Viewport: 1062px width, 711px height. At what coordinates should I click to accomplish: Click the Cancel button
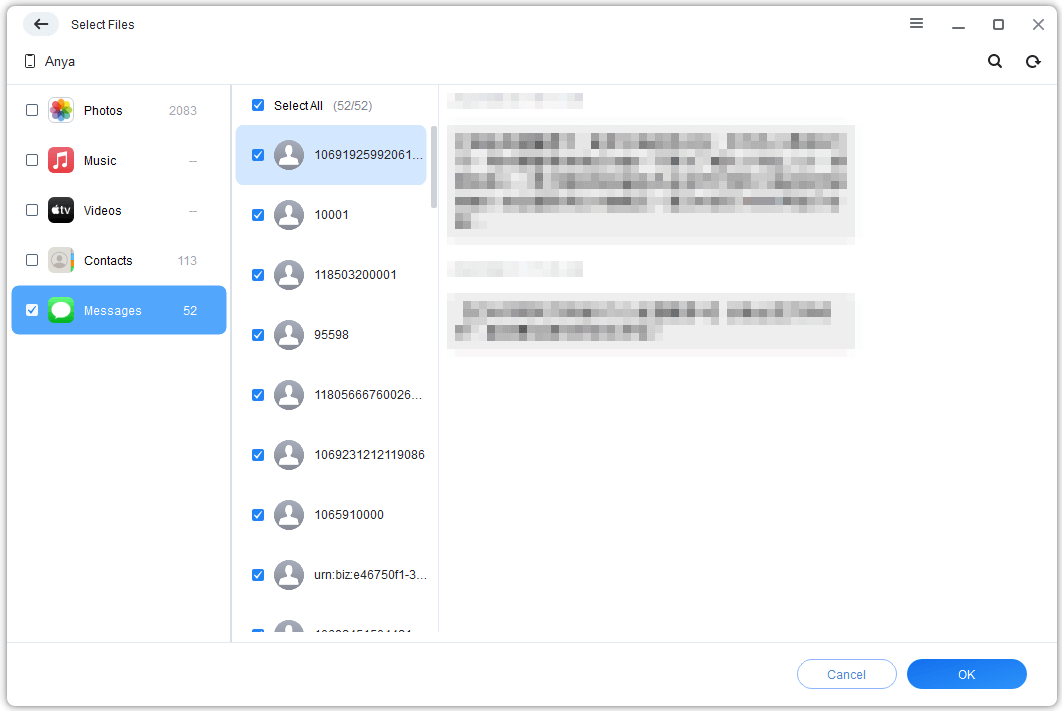click(847, 674)
